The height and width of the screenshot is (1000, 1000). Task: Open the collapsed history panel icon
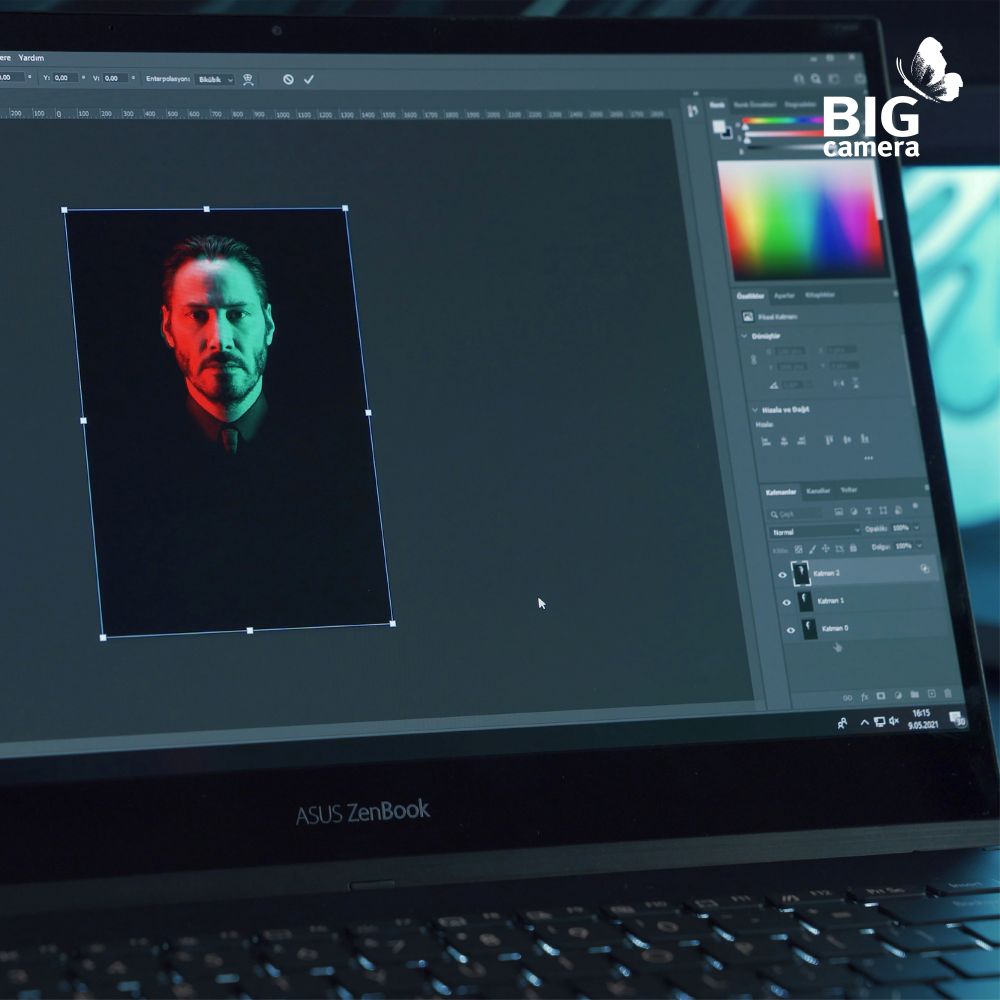[693, 111]
